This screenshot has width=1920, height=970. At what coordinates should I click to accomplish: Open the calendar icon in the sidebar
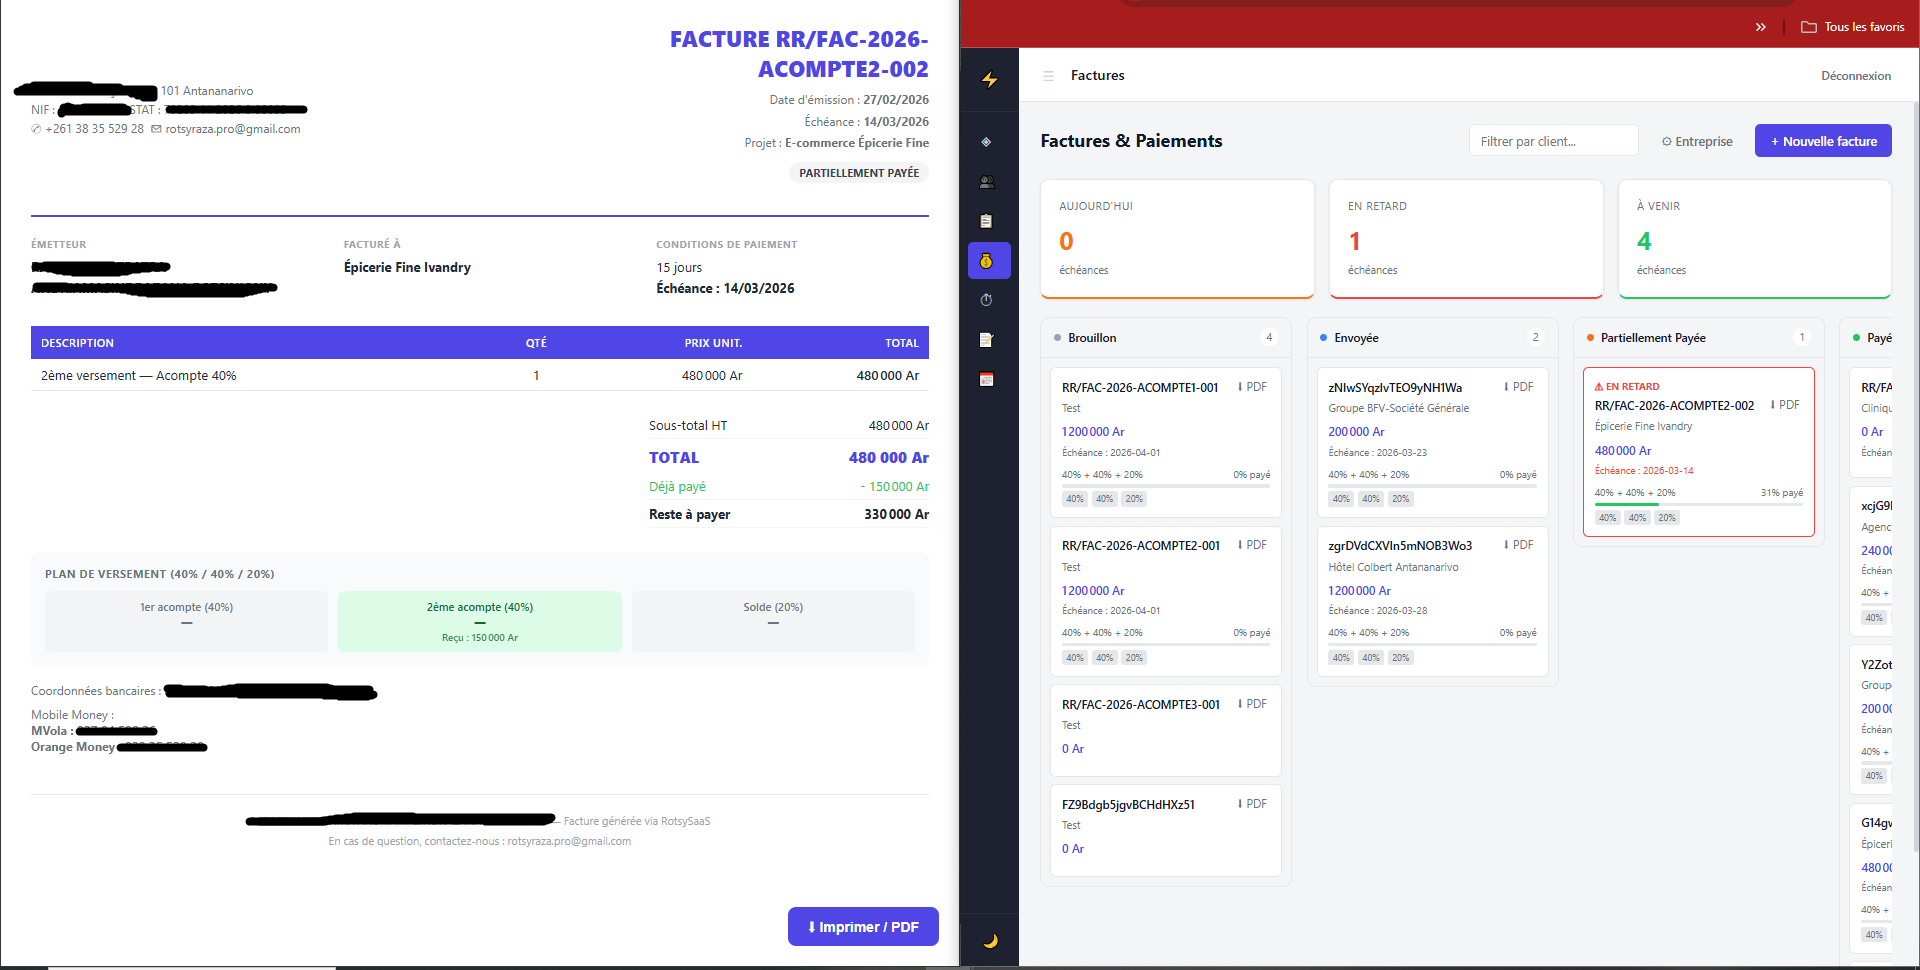(x=986, y=379)
